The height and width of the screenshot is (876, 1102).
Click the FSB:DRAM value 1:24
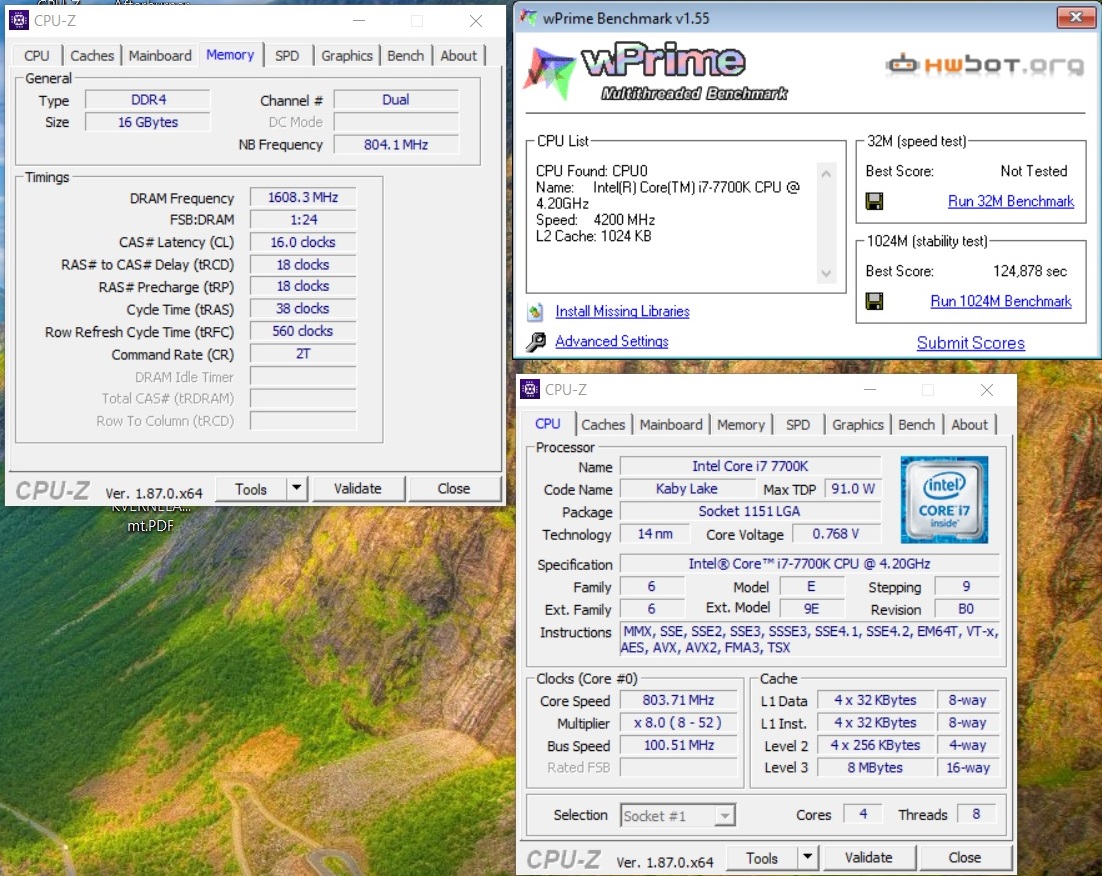(x=303, y=220)
